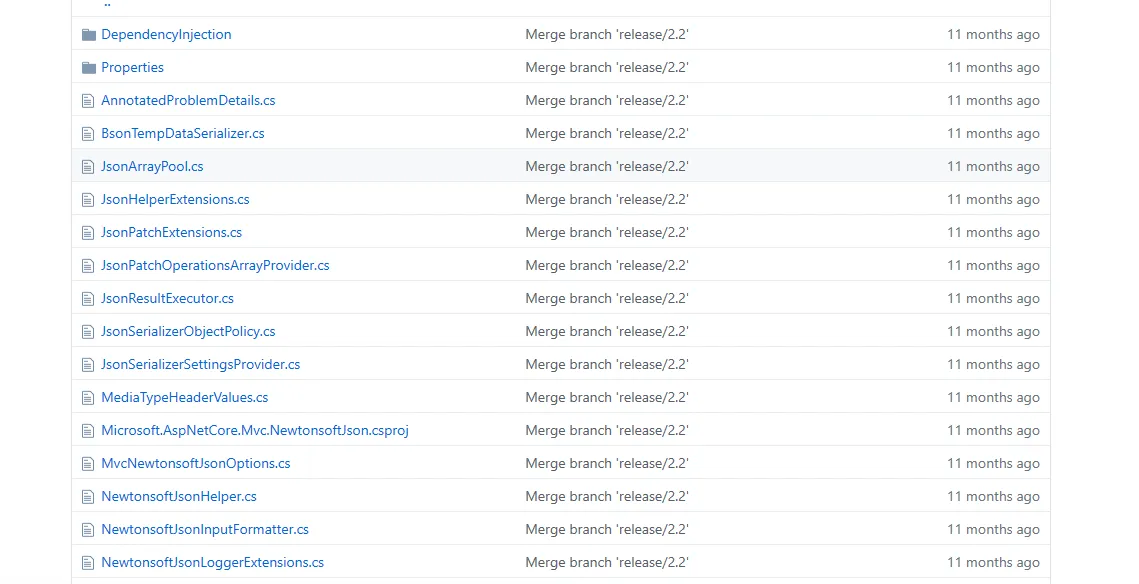The image size is (1139, 584).
Task: Open JsonHelperExtensions.cs file
Action: [175, 200]
